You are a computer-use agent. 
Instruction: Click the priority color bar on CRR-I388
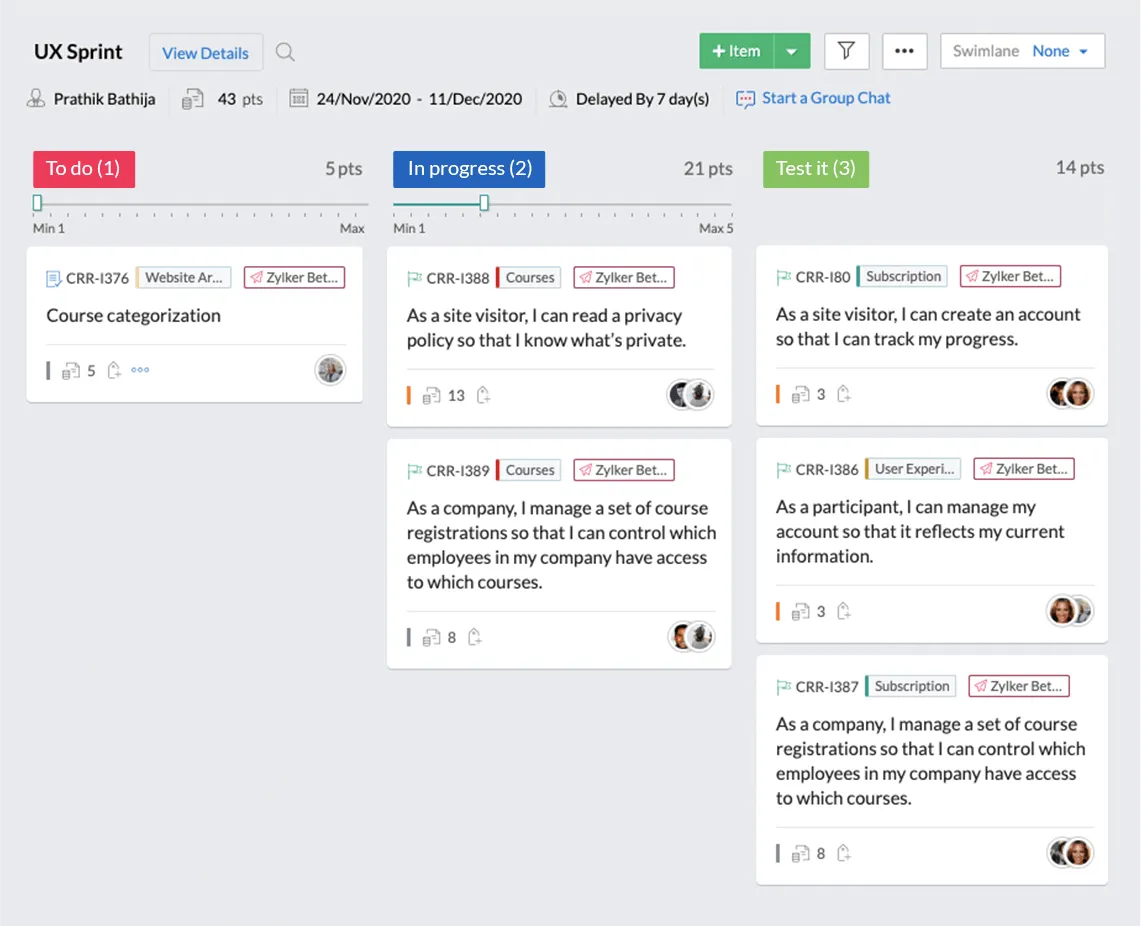[409, 395]
